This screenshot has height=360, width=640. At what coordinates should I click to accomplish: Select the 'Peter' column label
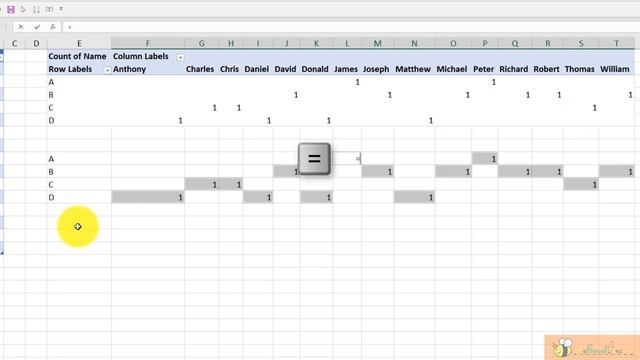(484, 69)
